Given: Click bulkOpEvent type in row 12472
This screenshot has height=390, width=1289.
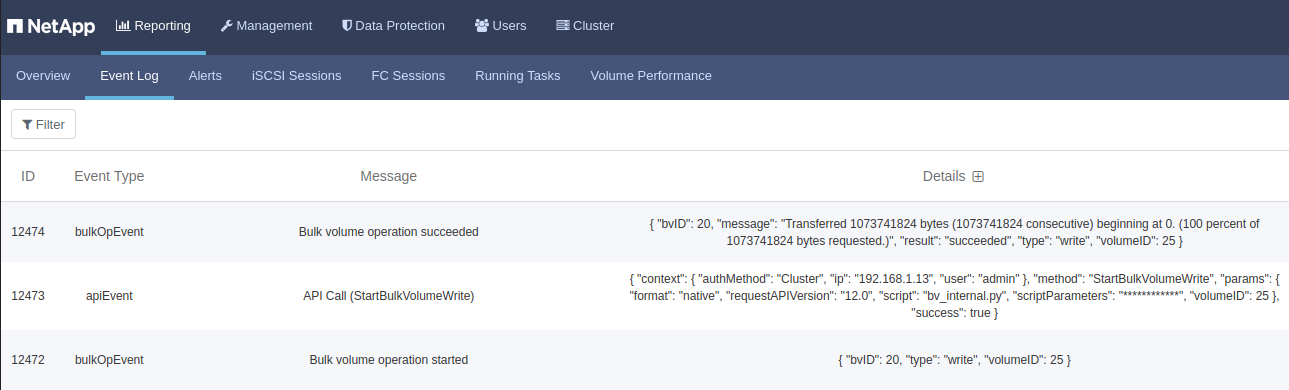Looking at the screenshot, I should pyautogui.click(x=109, y=360).
